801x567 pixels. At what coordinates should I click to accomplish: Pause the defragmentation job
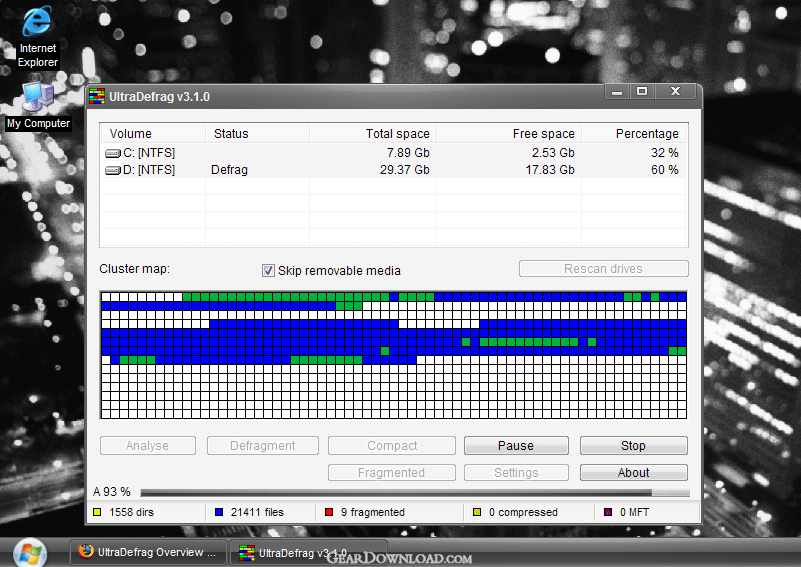[x=516, y=445]
